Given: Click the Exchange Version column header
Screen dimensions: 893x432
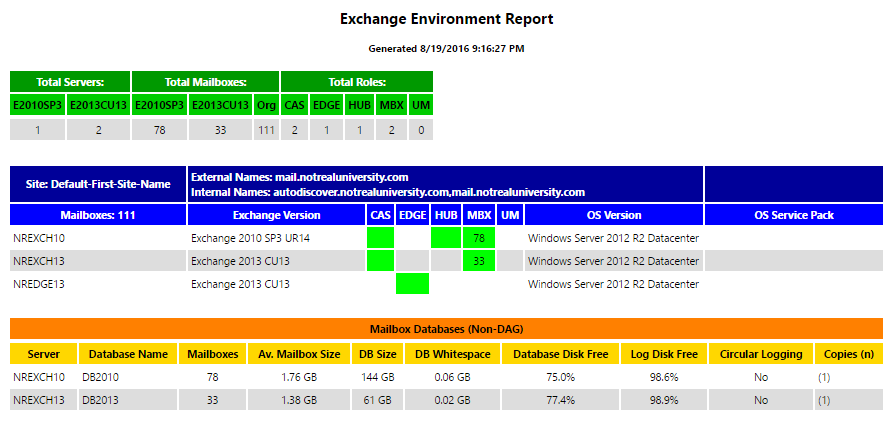Looking at the screenshot, I should (276, 215).
